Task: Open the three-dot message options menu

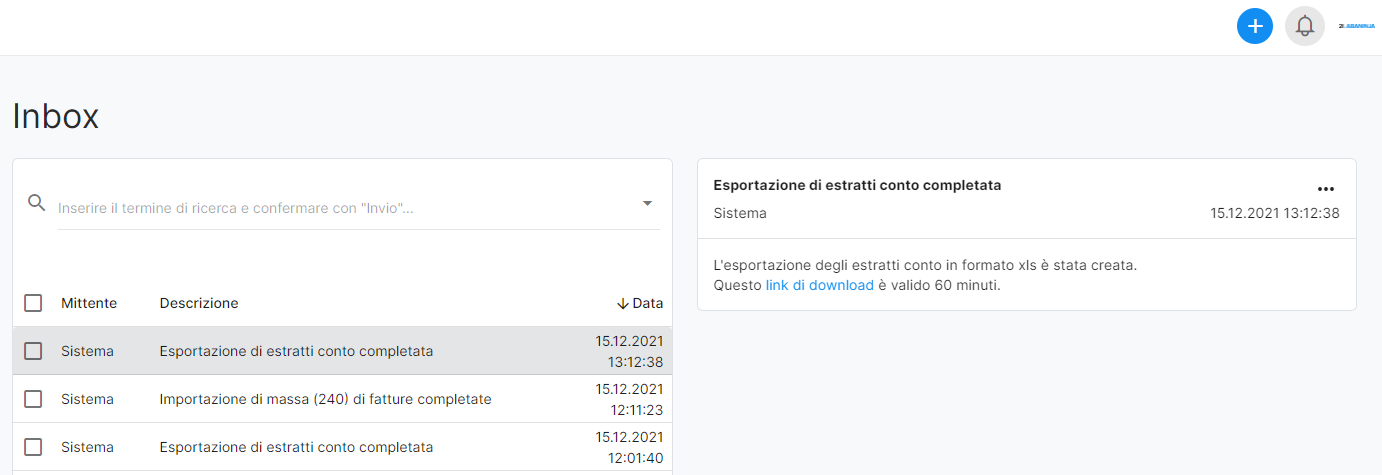Action: click(1326, 188)
